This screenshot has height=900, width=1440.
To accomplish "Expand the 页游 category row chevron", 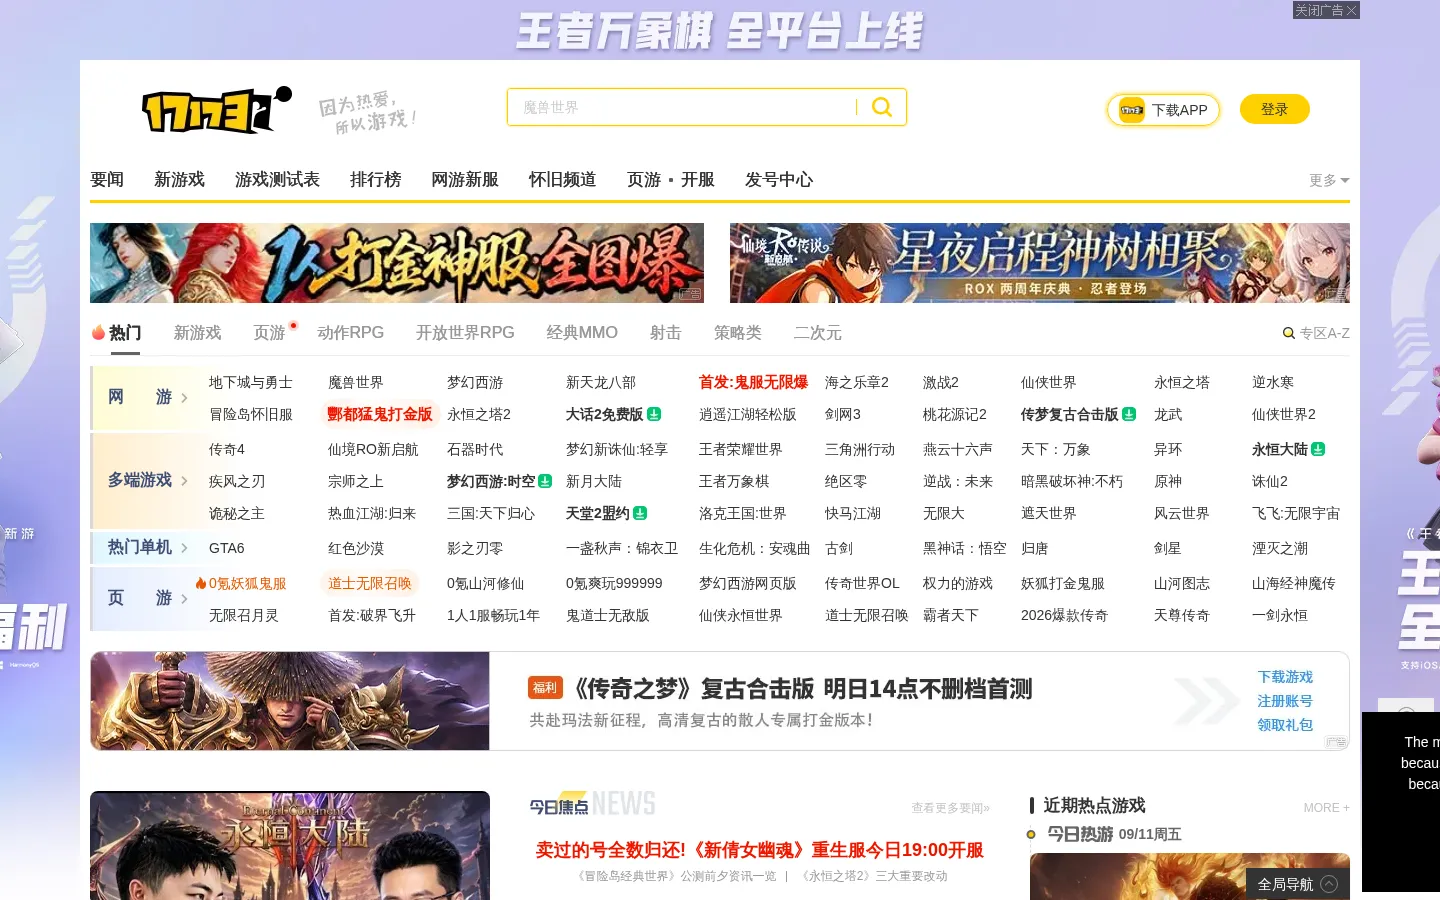I will point(184,598).
